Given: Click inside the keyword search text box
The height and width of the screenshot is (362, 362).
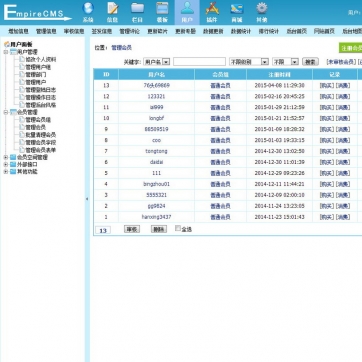Looking at the screenshot, I should point(199,62).
